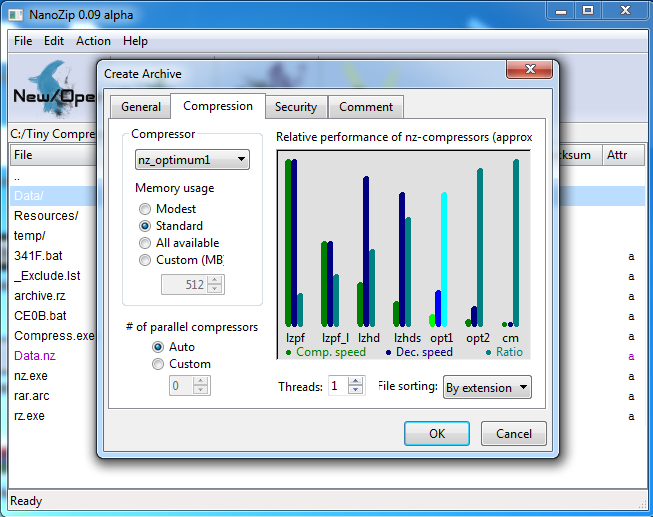
Task: Select the archive.rz file
Action: 40,296
